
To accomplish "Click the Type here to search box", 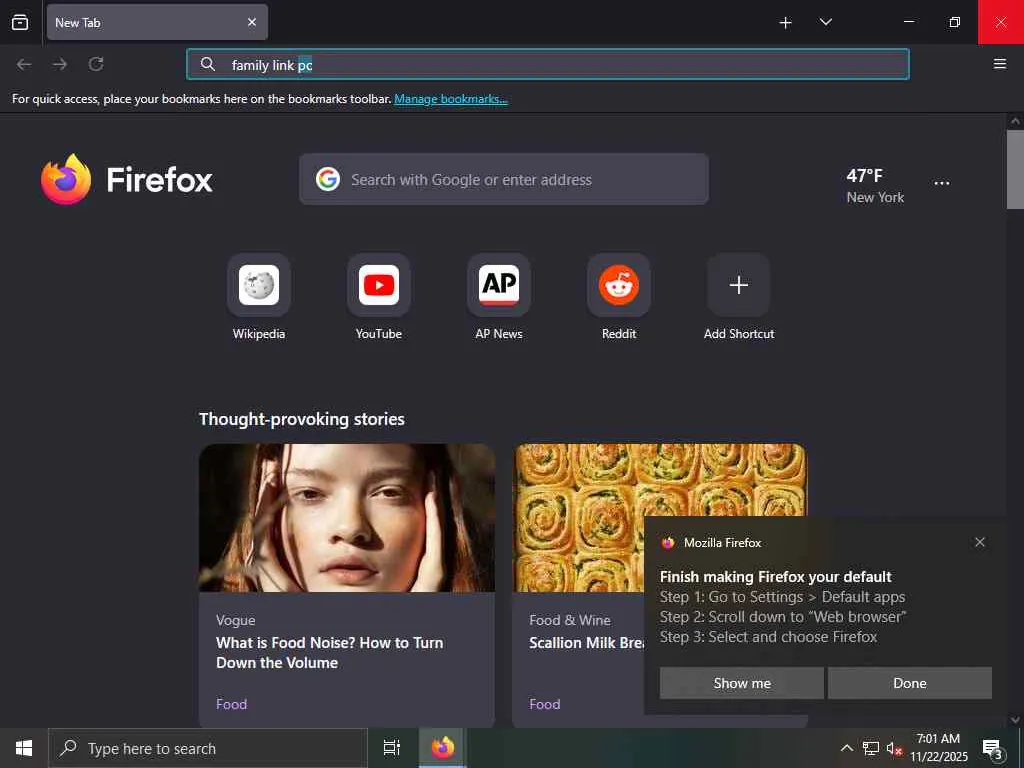I will coord(208,748).
